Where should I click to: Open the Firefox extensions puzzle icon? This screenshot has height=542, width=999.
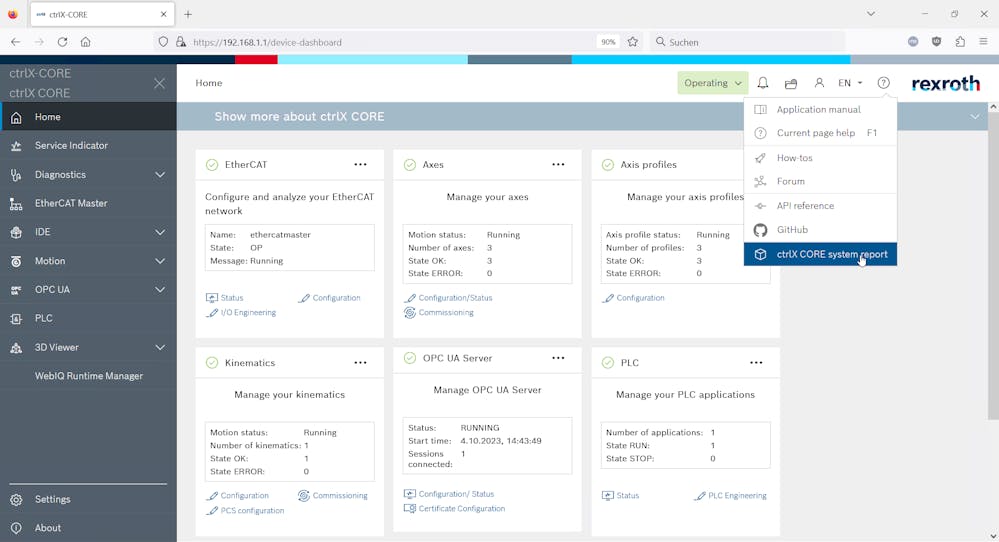pyautogui.click(x=960, y=42)
